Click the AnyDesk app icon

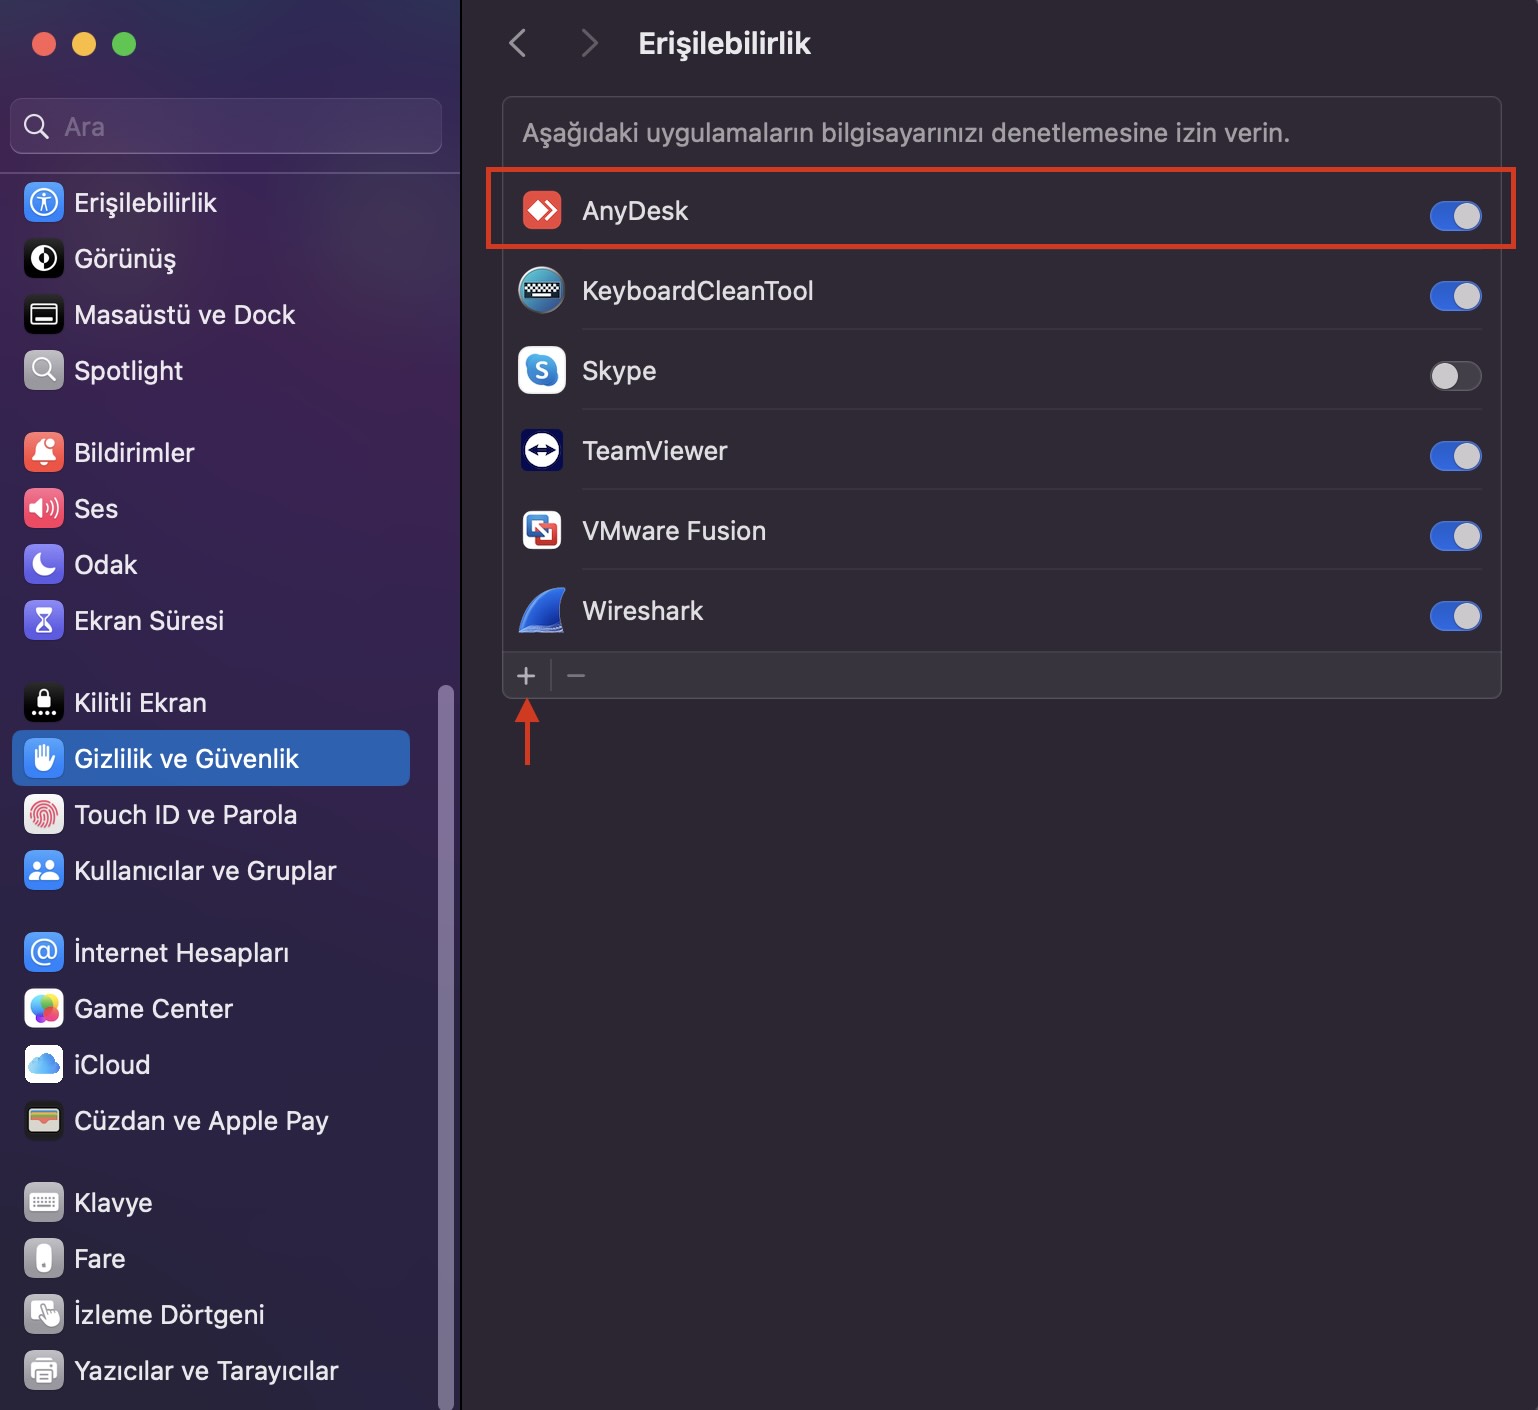tap(542, 211)
